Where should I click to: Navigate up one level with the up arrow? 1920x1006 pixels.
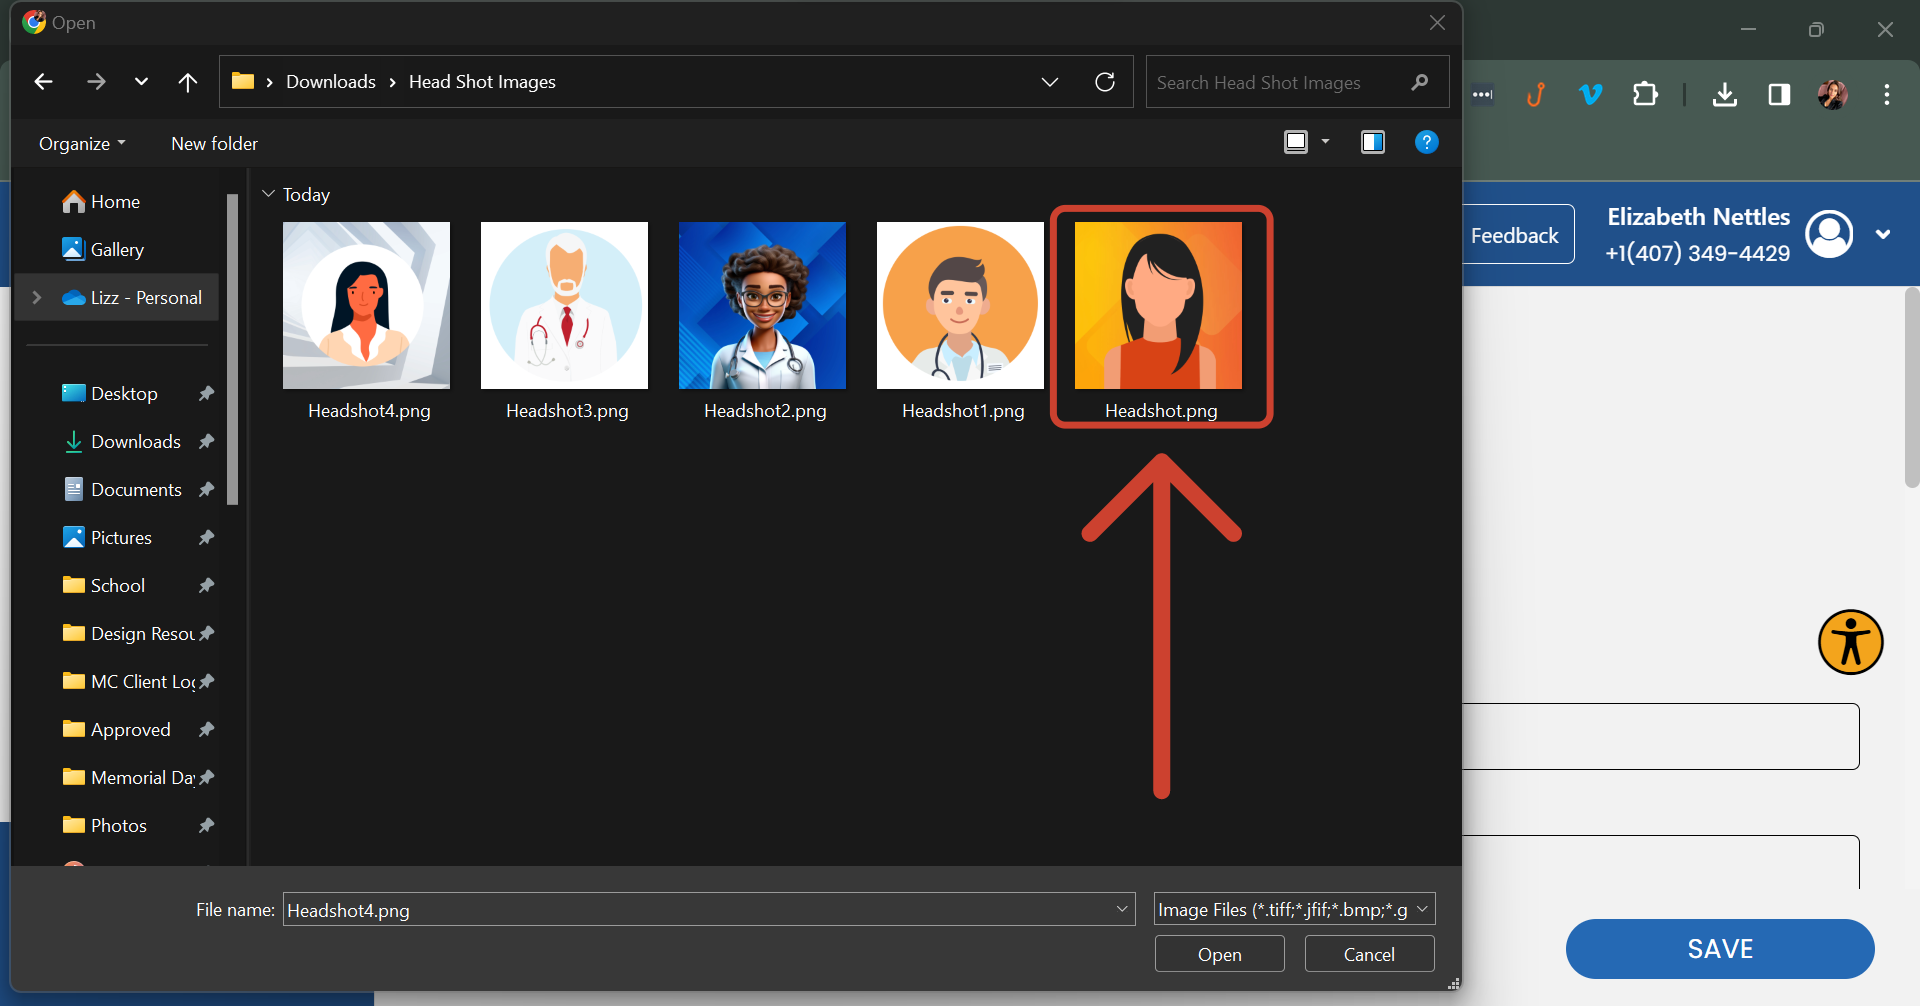[x=188, y=81]
